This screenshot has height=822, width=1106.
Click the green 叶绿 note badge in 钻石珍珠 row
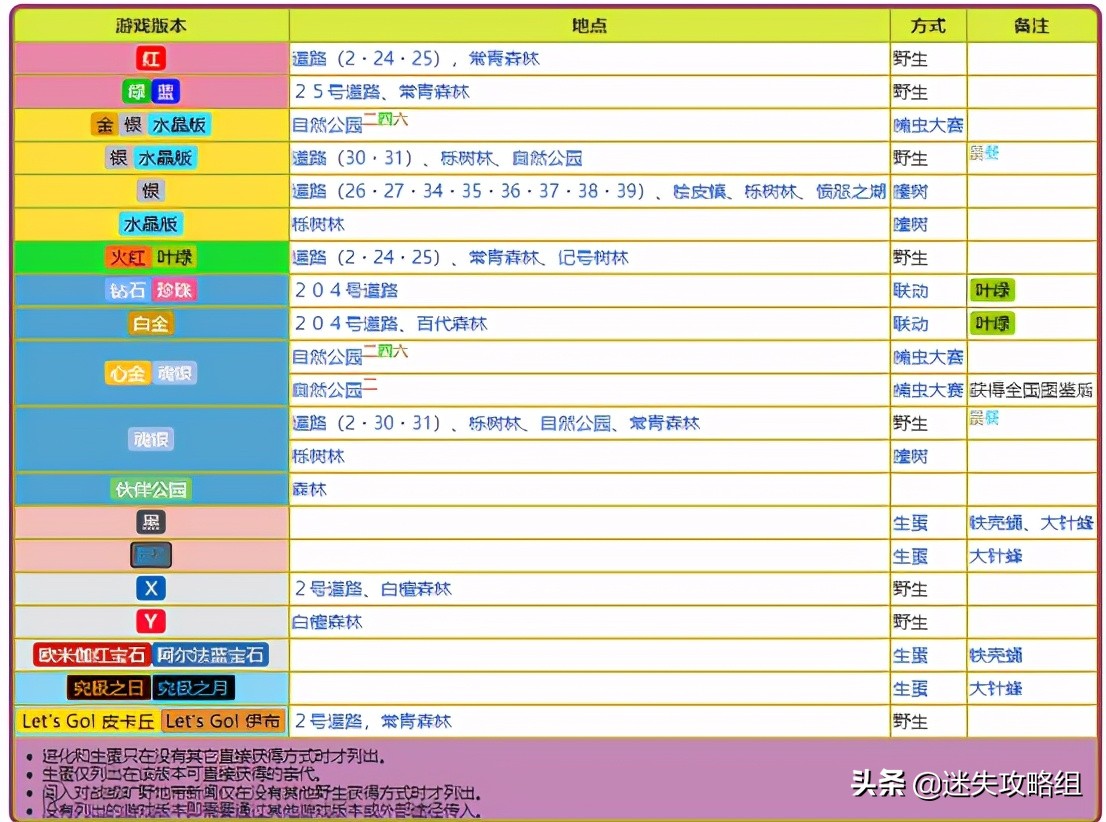(992, 290)
